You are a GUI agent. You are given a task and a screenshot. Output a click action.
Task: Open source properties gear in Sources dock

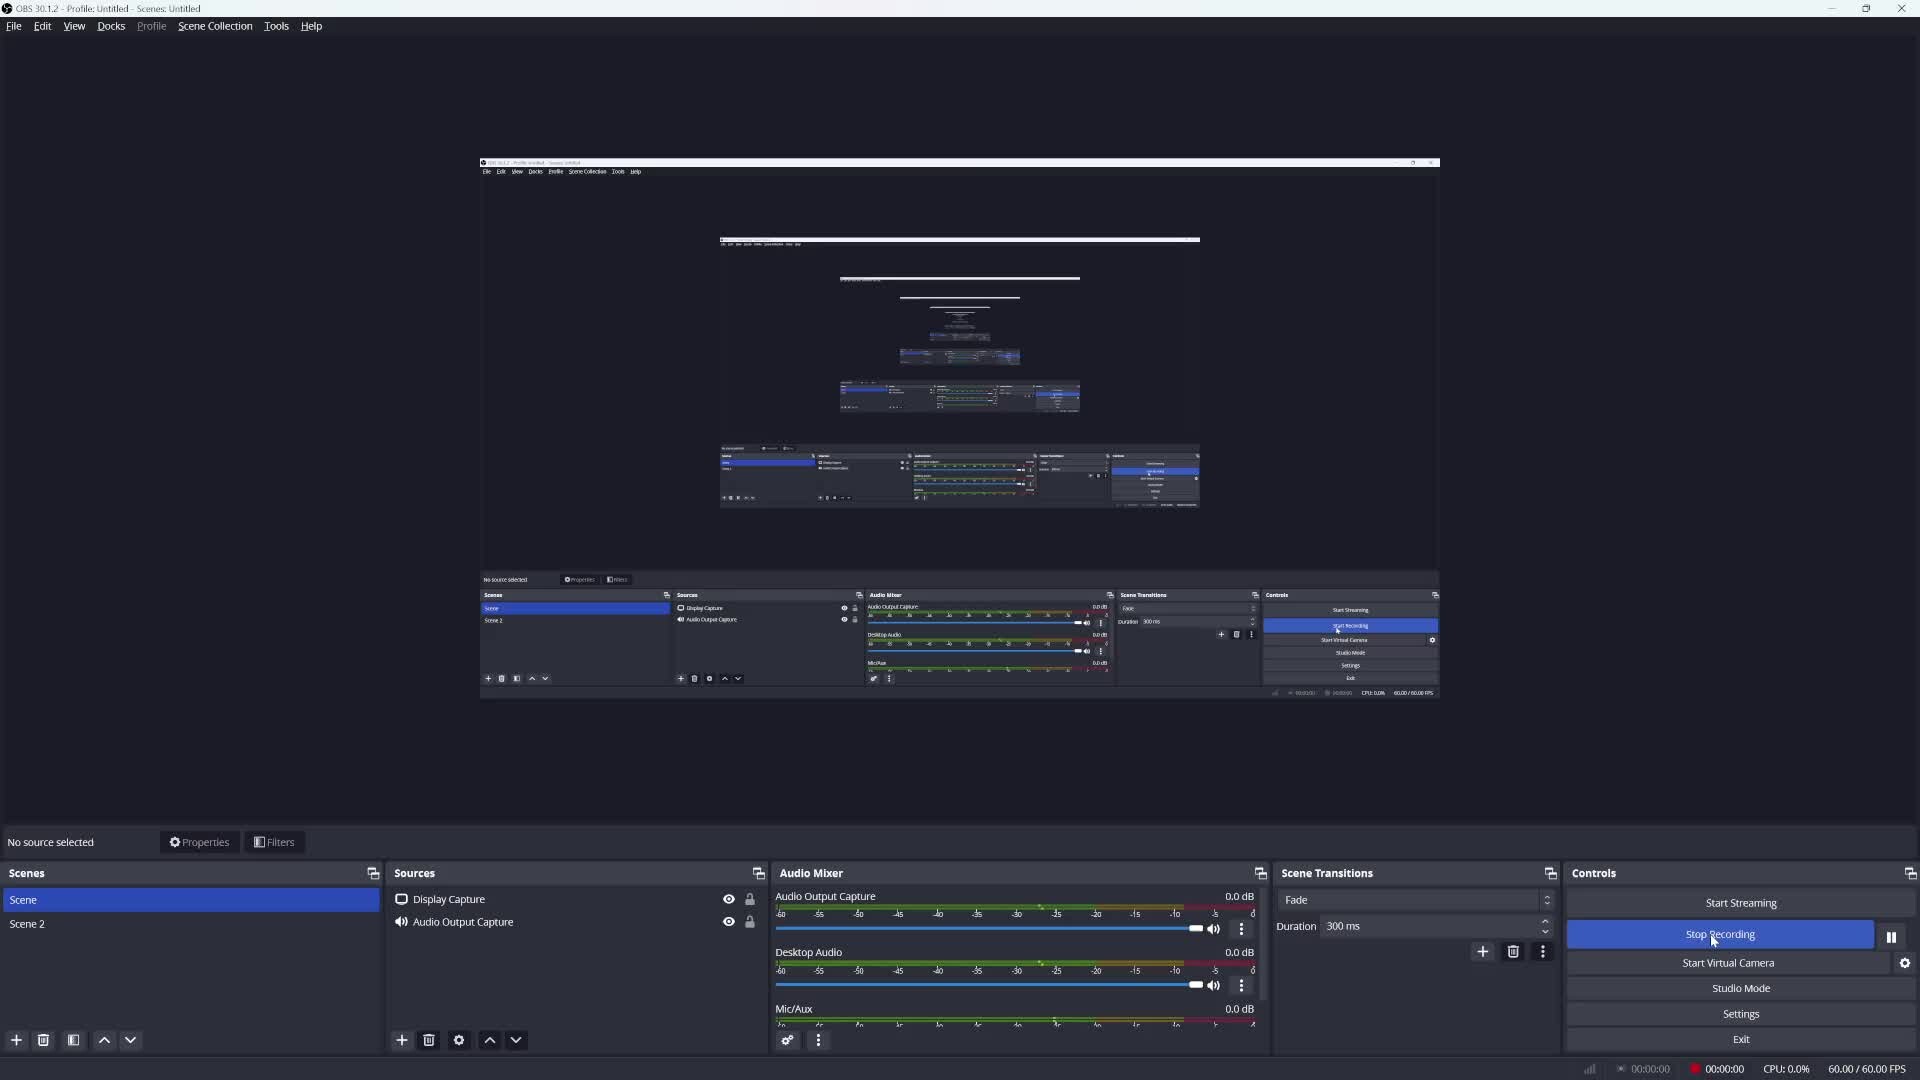pos(459,1040)
